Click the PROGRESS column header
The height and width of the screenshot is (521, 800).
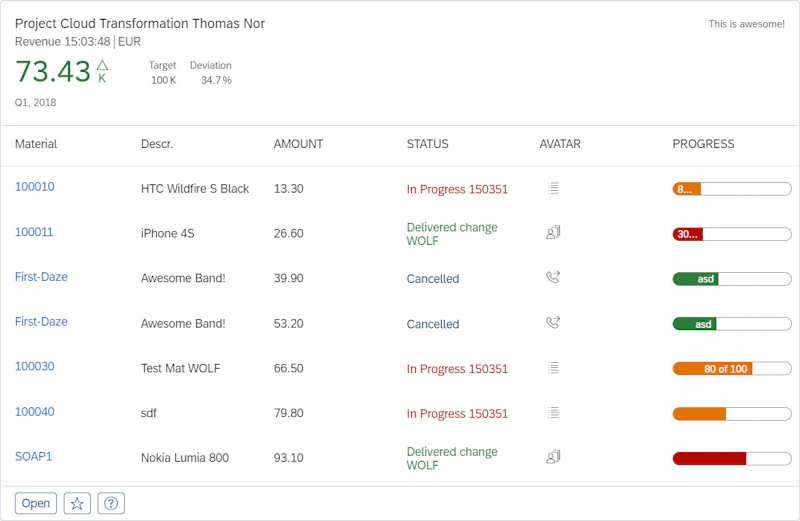click(x=704, y=144)
